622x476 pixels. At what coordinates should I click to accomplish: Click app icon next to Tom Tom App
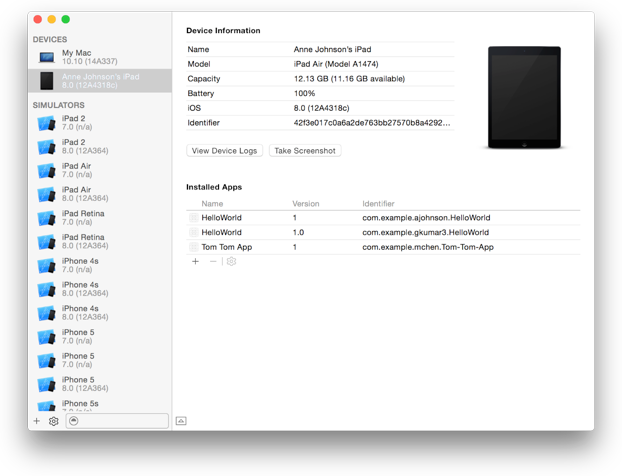194,247
